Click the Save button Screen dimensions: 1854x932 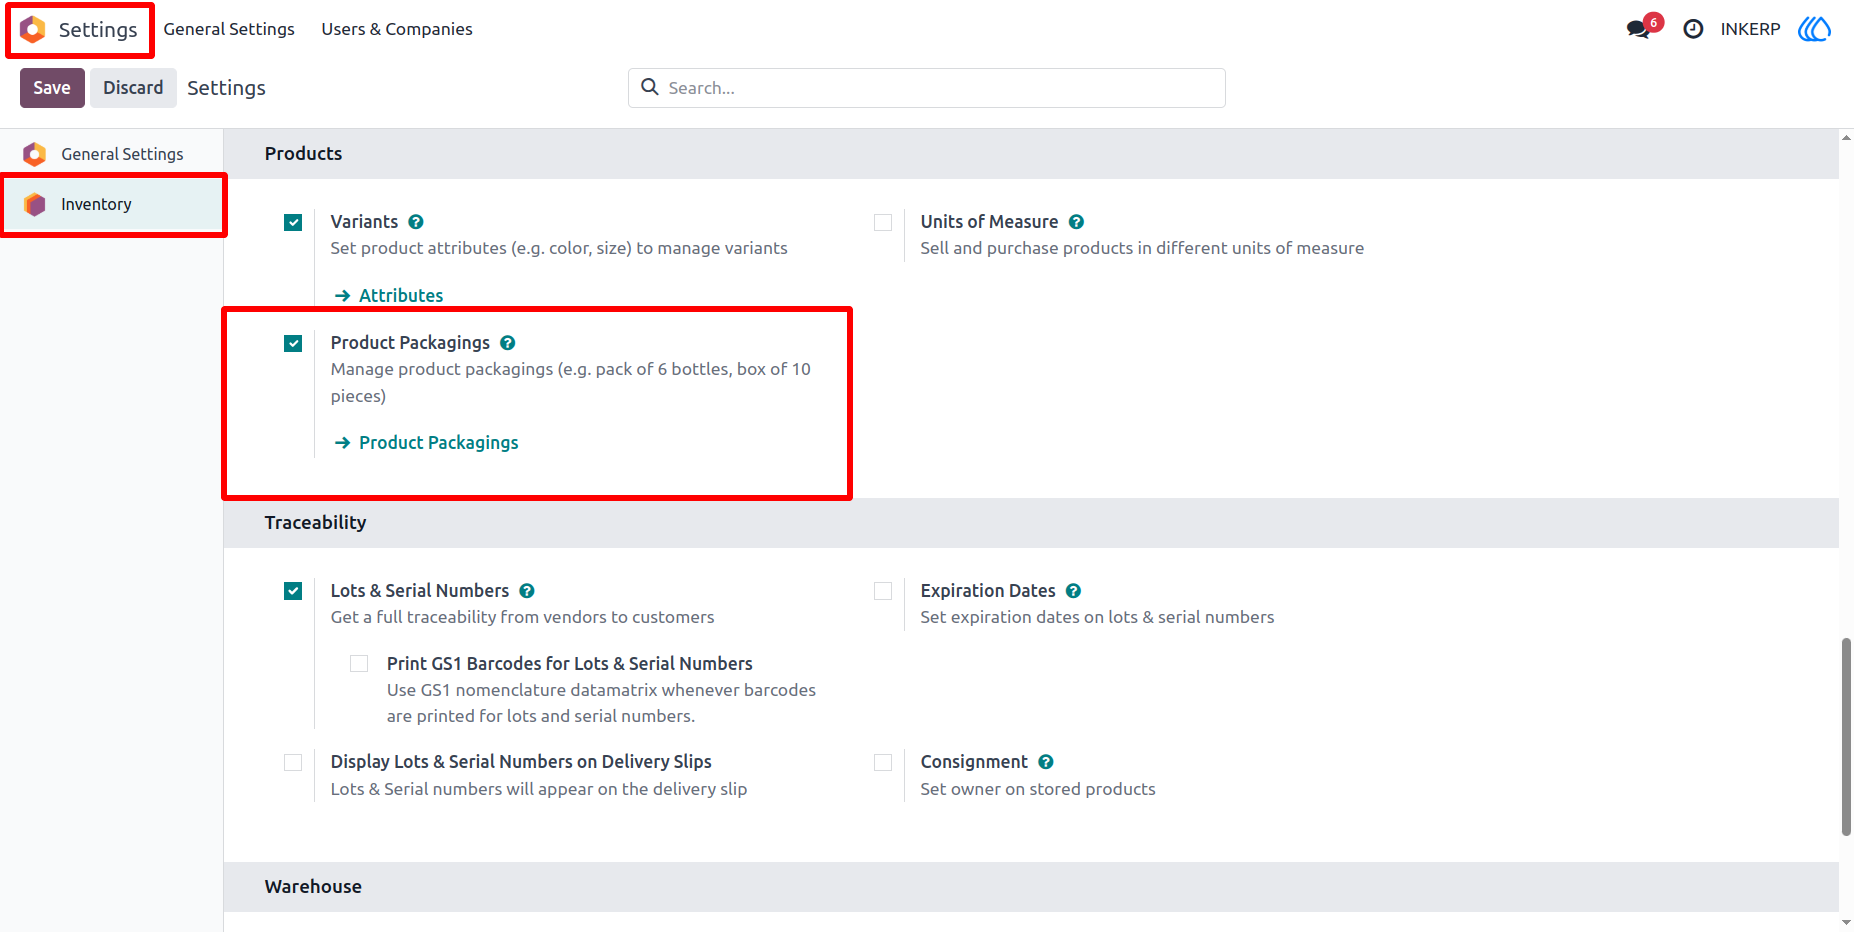(x=52, y=88)
